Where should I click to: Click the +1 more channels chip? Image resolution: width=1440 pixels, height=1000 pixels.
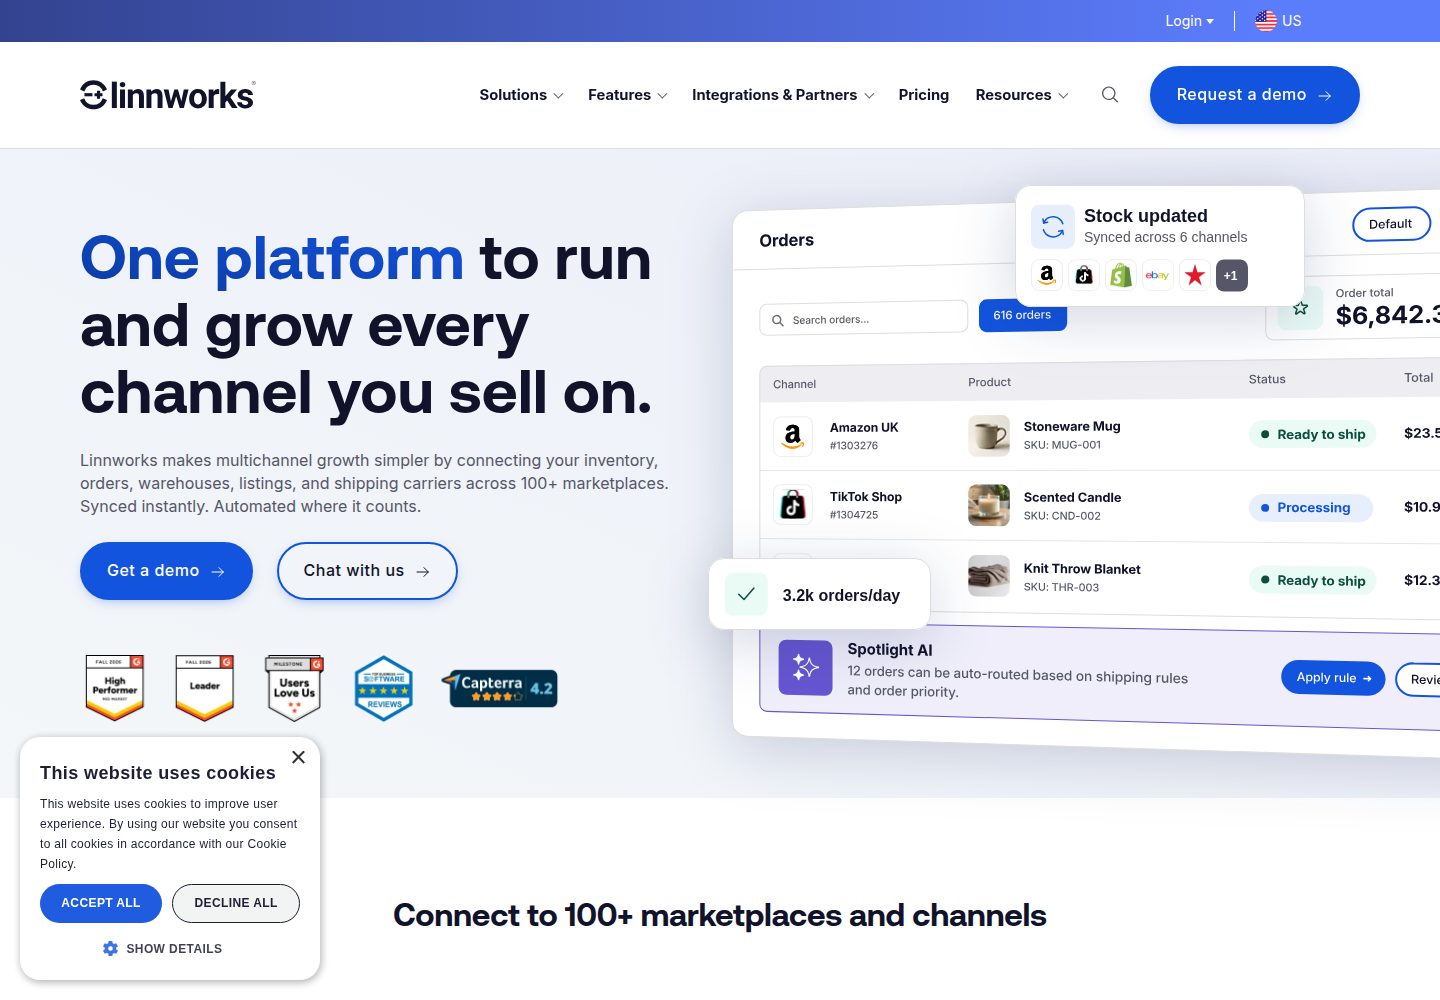click(x=1232, y=275)
